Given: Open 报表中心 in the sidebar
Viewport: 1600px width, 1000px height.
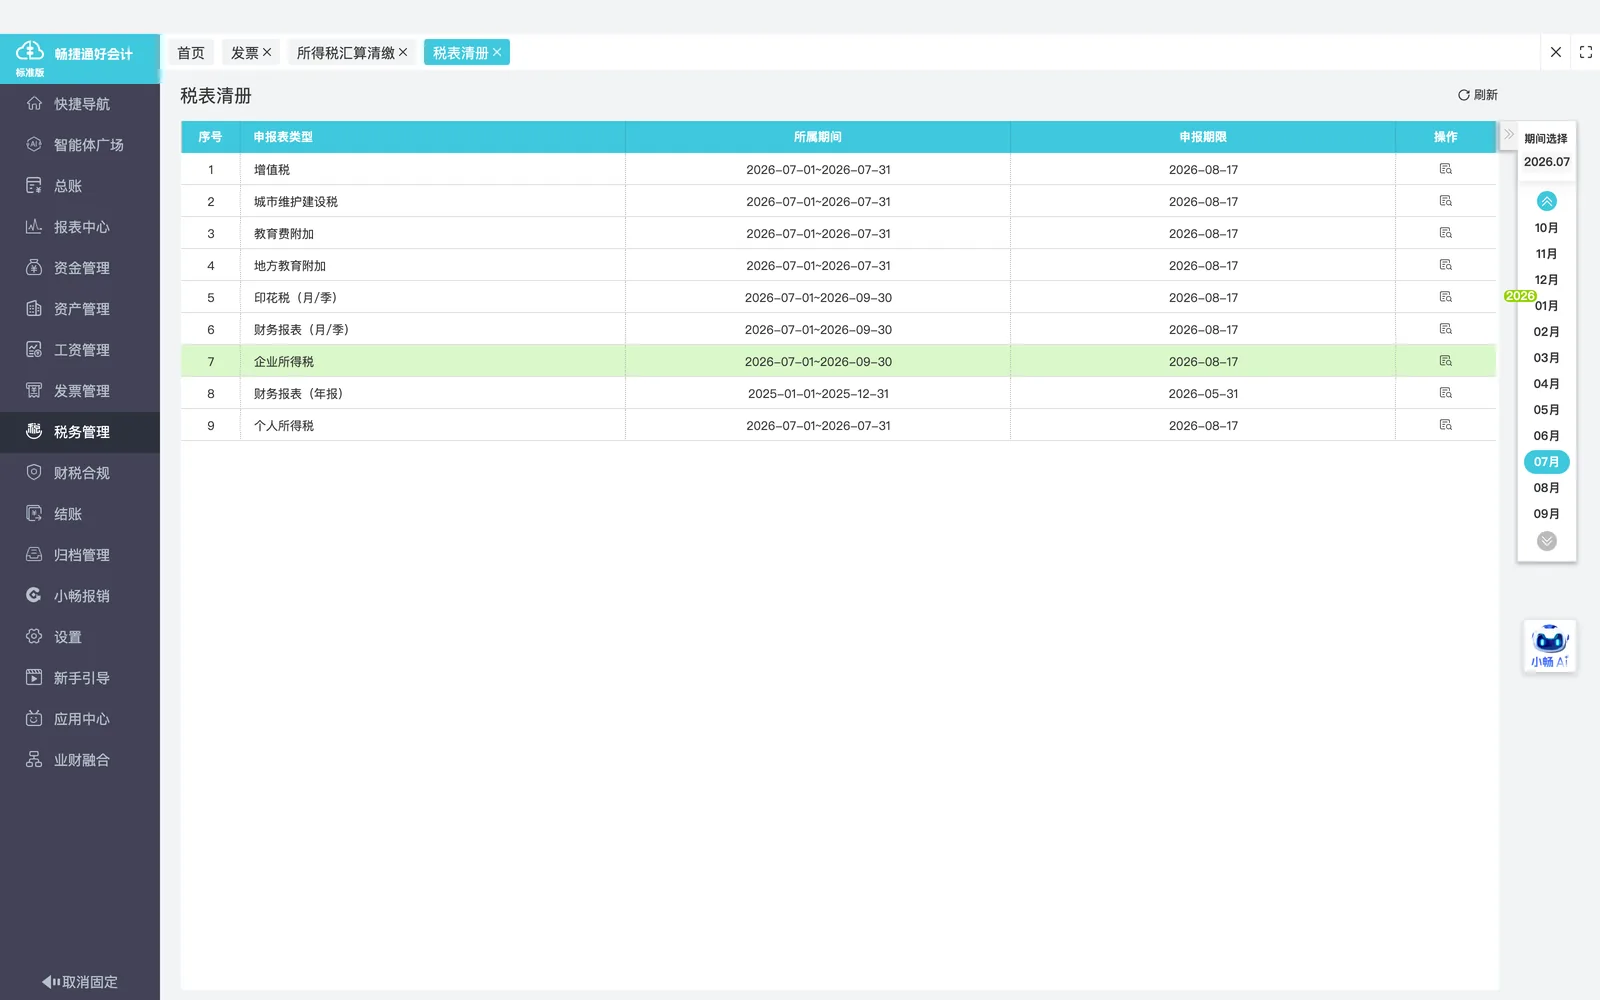Looking at the screenshot, I should pyautogui.click(x=80, y=227).
